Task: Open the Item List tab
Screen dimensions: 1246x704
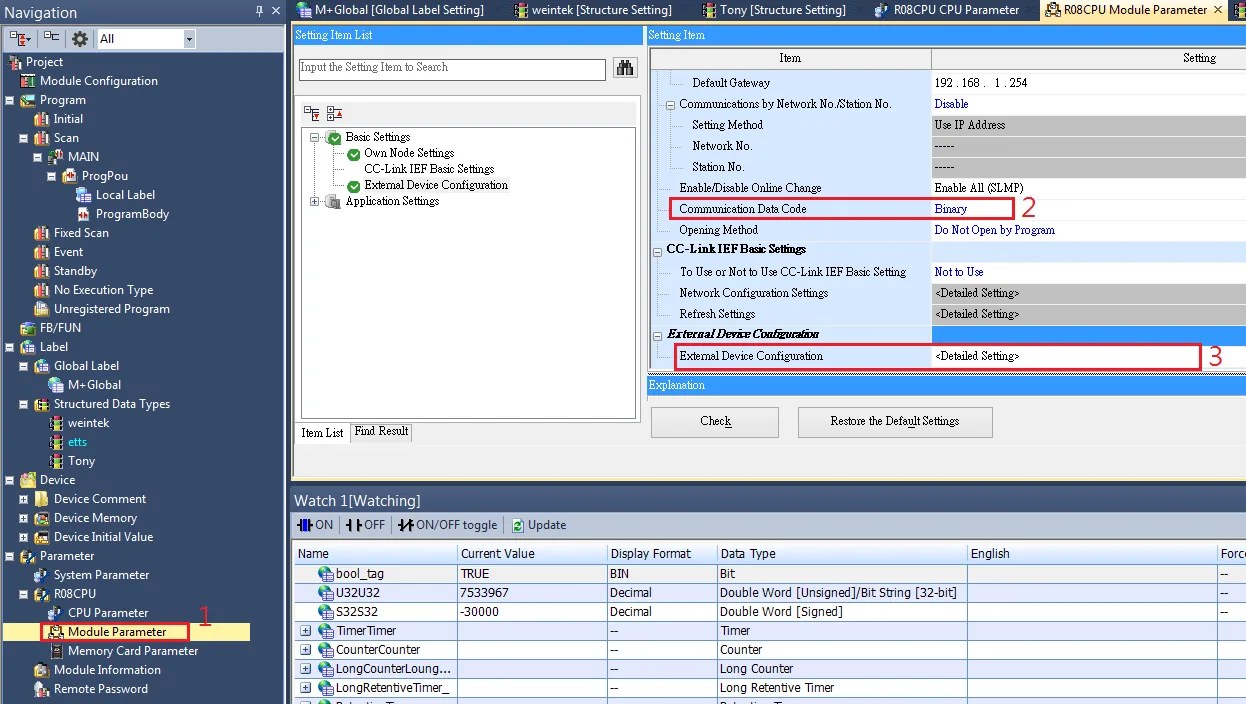Action: (x=323, y=432)
